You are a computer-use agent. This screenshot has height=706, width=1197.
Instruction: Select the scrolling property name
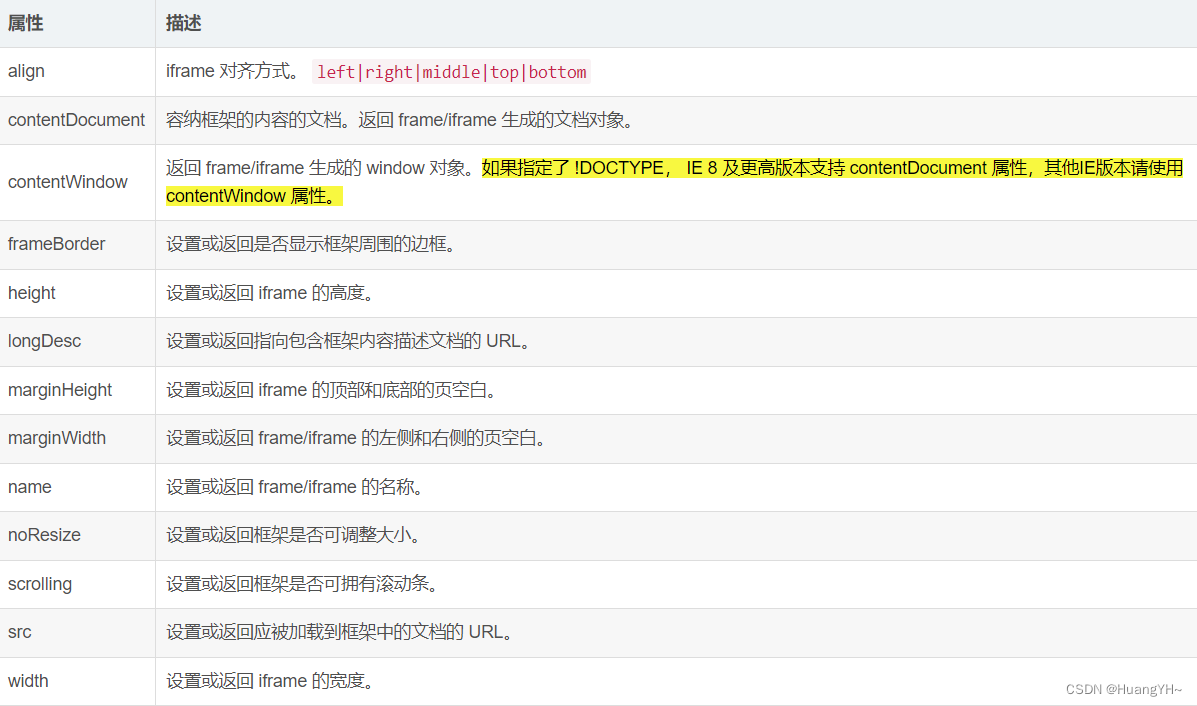pyautogui.click(x=40, y=584)
